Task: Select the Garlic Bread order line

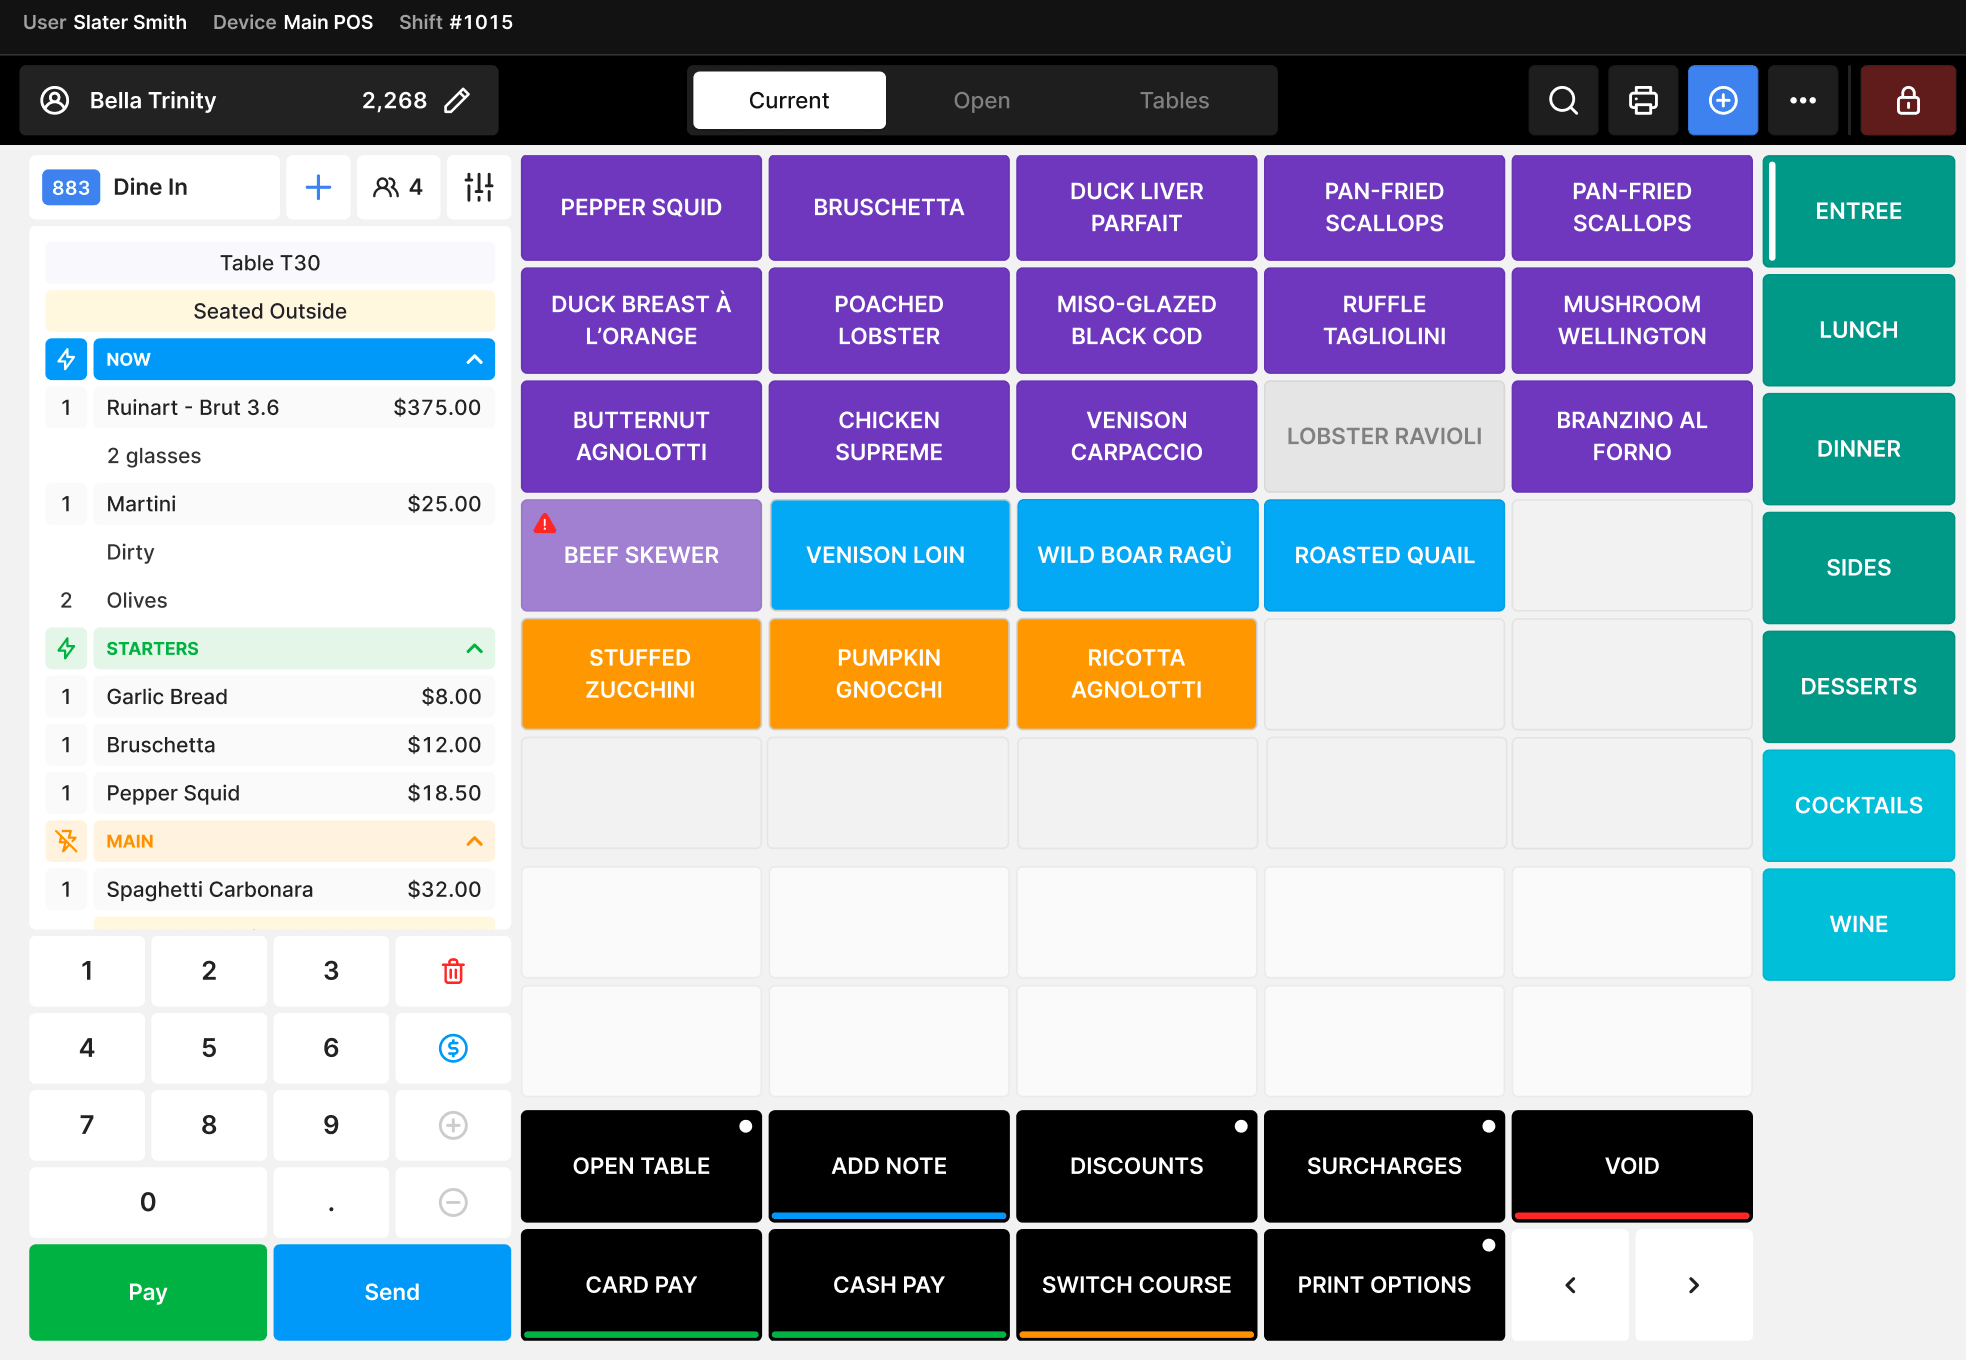Action: pyautogui.click(x=294, y=697)
